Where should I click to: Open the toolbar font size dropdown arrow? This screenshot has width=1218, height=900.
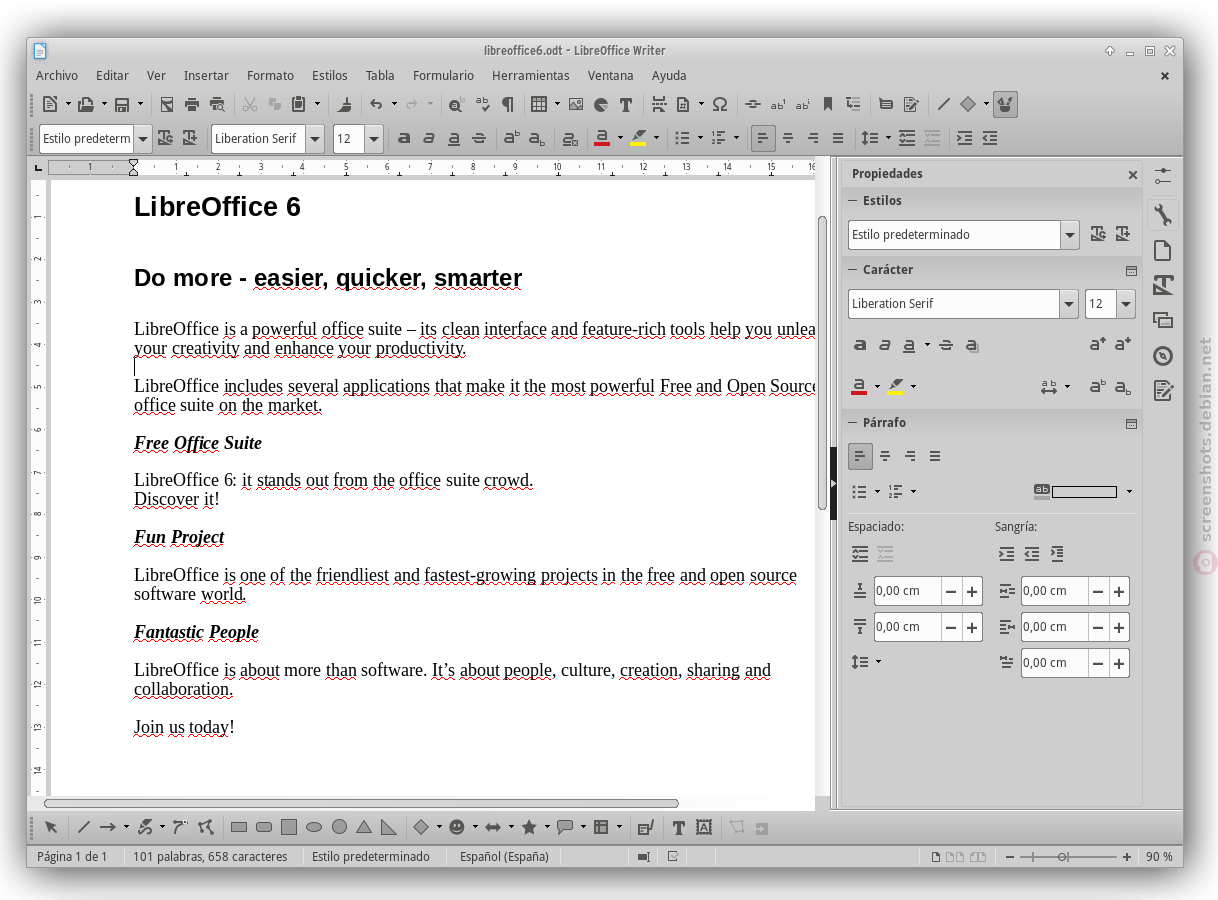click(374, 138)
